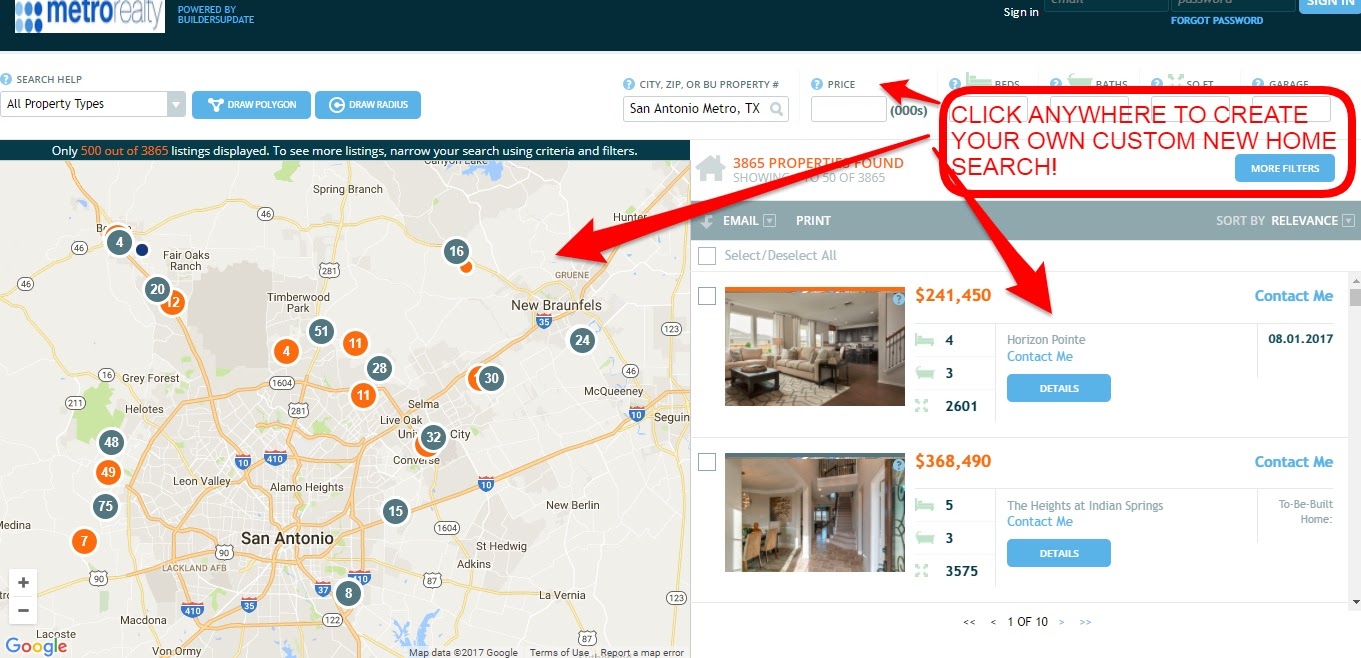Open Details for Horizon Pointe listing
This screenshot has width=1361, height=658.
click(1059, 388)
